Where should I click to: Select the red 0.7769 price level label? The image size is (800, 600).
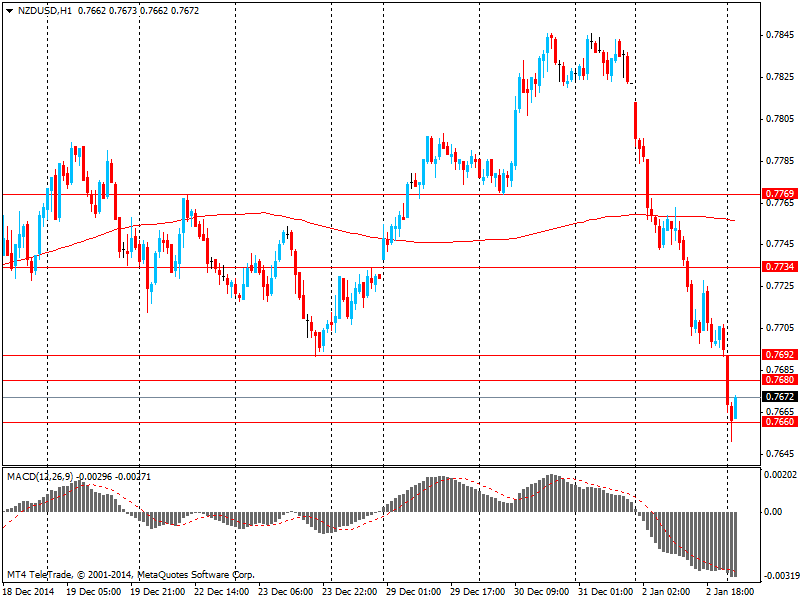779,193
